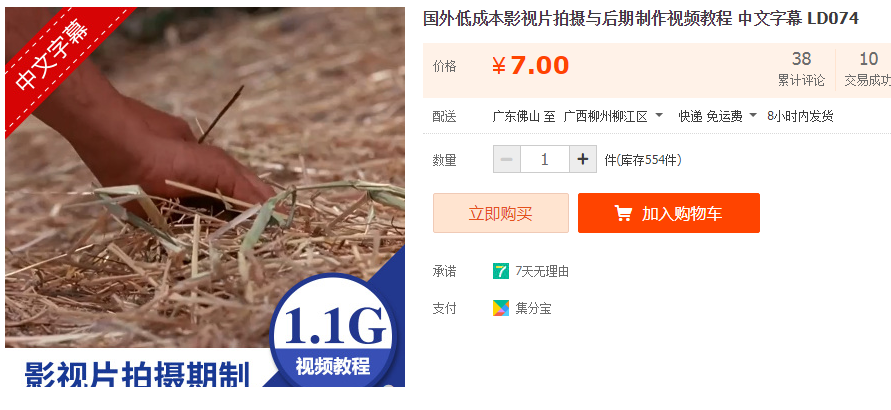Increase quantity with the plus button

coord(582,160)
